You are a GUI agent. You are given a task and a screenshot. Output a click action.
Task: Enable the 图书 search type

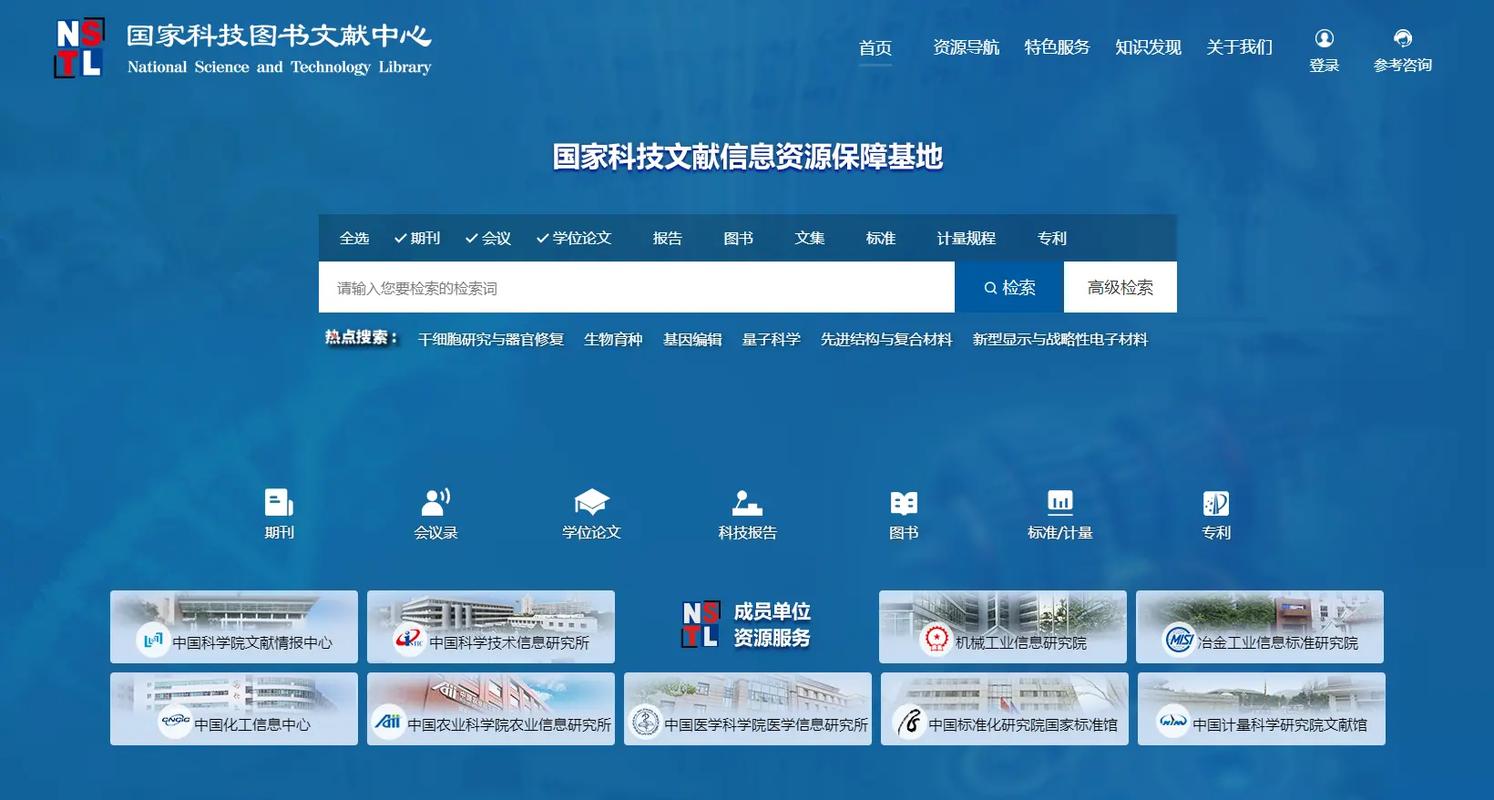click(739, 238)
